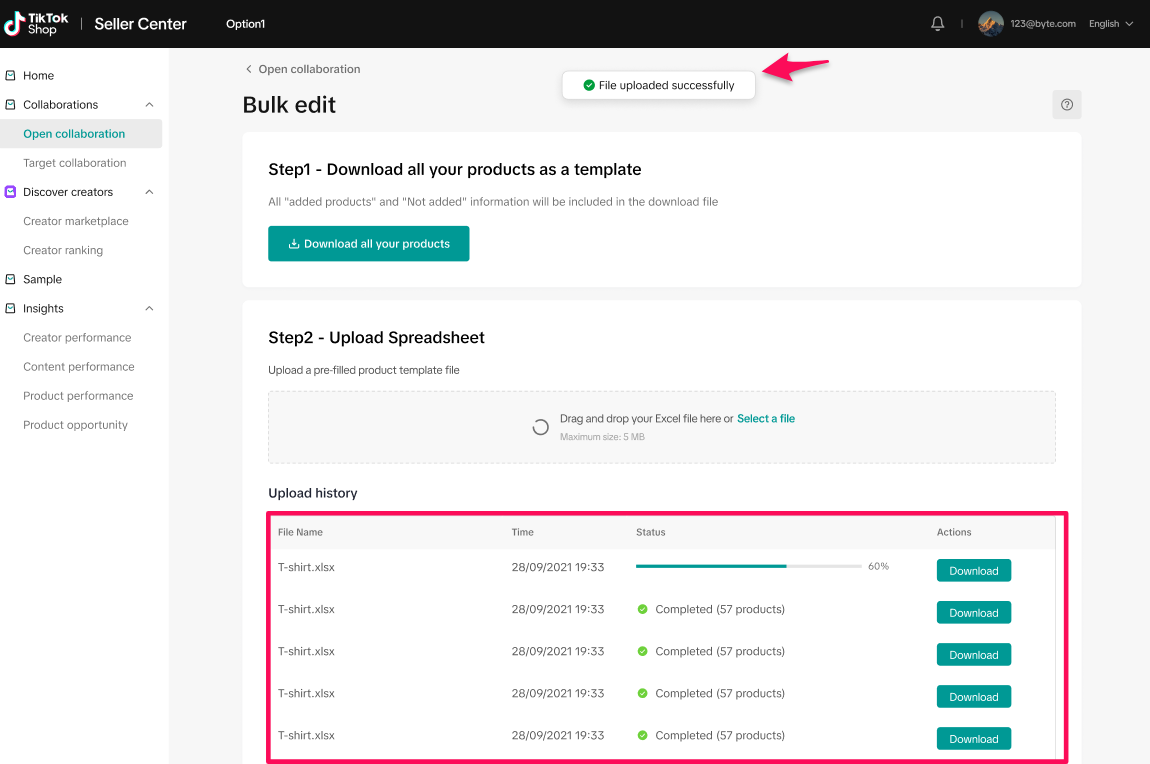Click the 60% upload progress bar
1150x764 pixels.
[x=748, y=566]
